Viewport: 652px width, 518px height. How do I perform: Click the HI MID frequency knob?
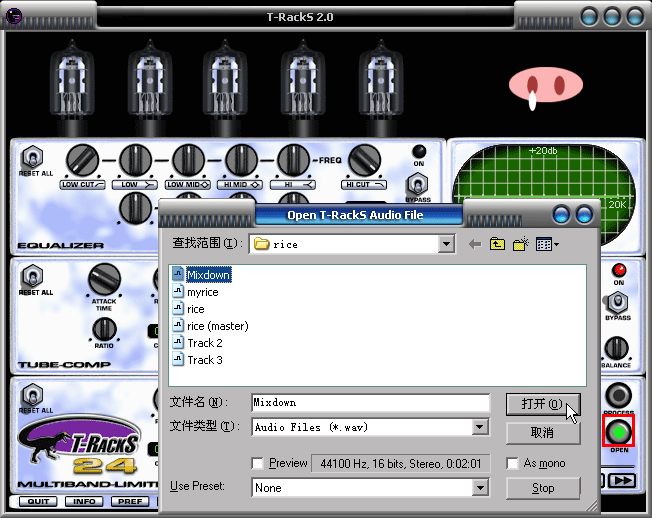[241, 160]
